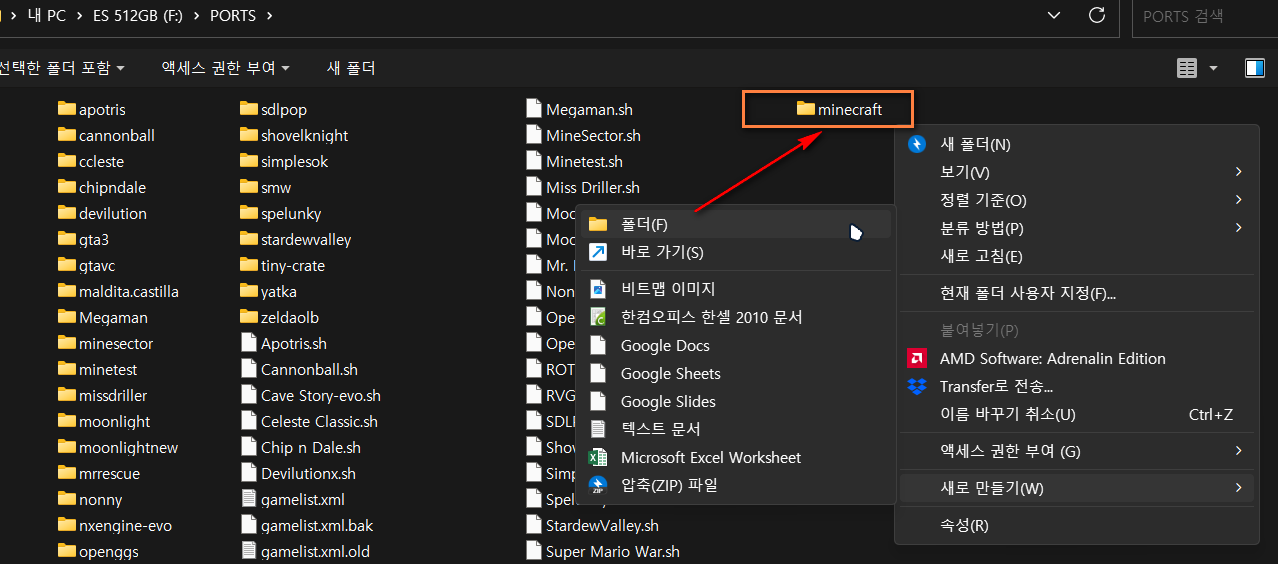Expand the 보기(V) context submenu
This screenshot has width=1278, height=564.
click(x=1076, y=172)
